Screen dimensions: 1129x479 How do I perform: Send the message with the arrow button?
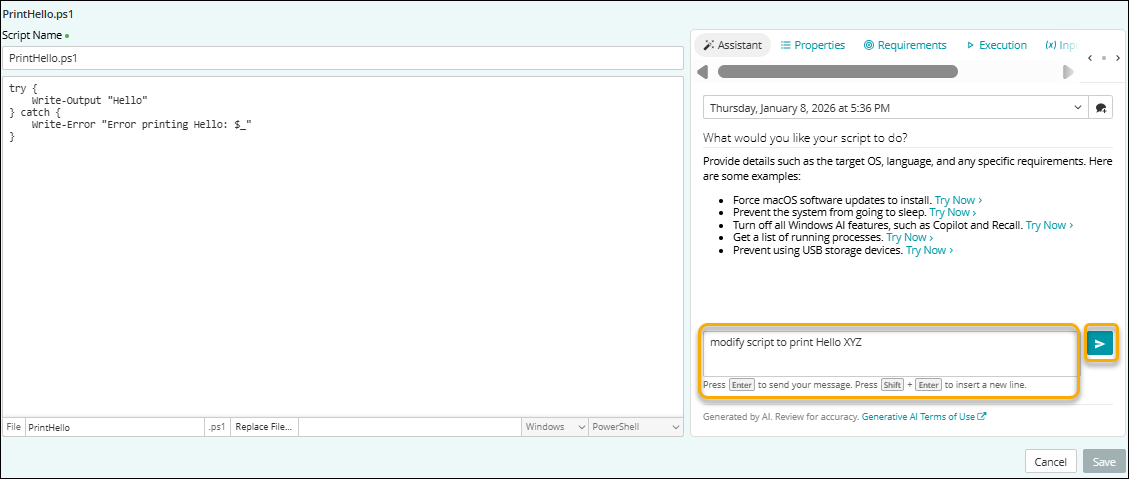point(1100,344)
